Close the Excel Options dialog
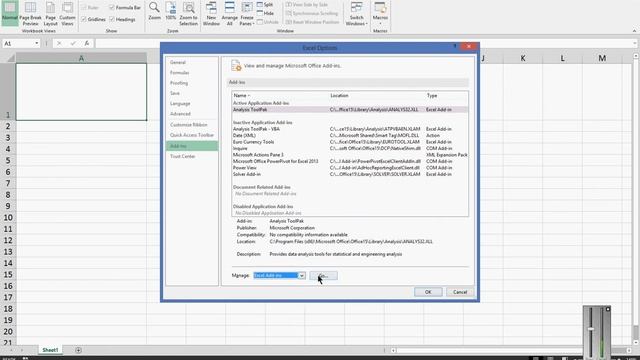The width and height of the screenshot is (640, 360). [x=469, y=46]
